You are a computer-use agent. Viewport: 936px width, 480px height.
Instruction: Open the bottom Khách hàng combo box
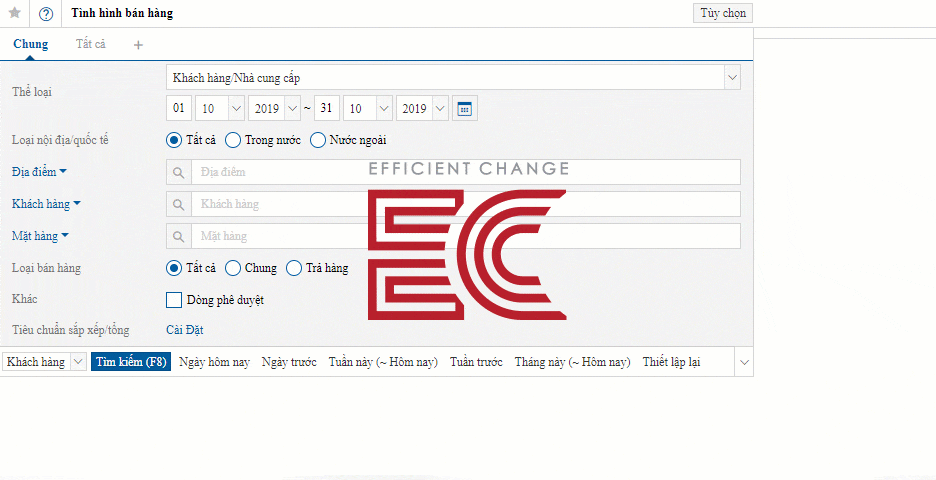click(x=45, y=362)
